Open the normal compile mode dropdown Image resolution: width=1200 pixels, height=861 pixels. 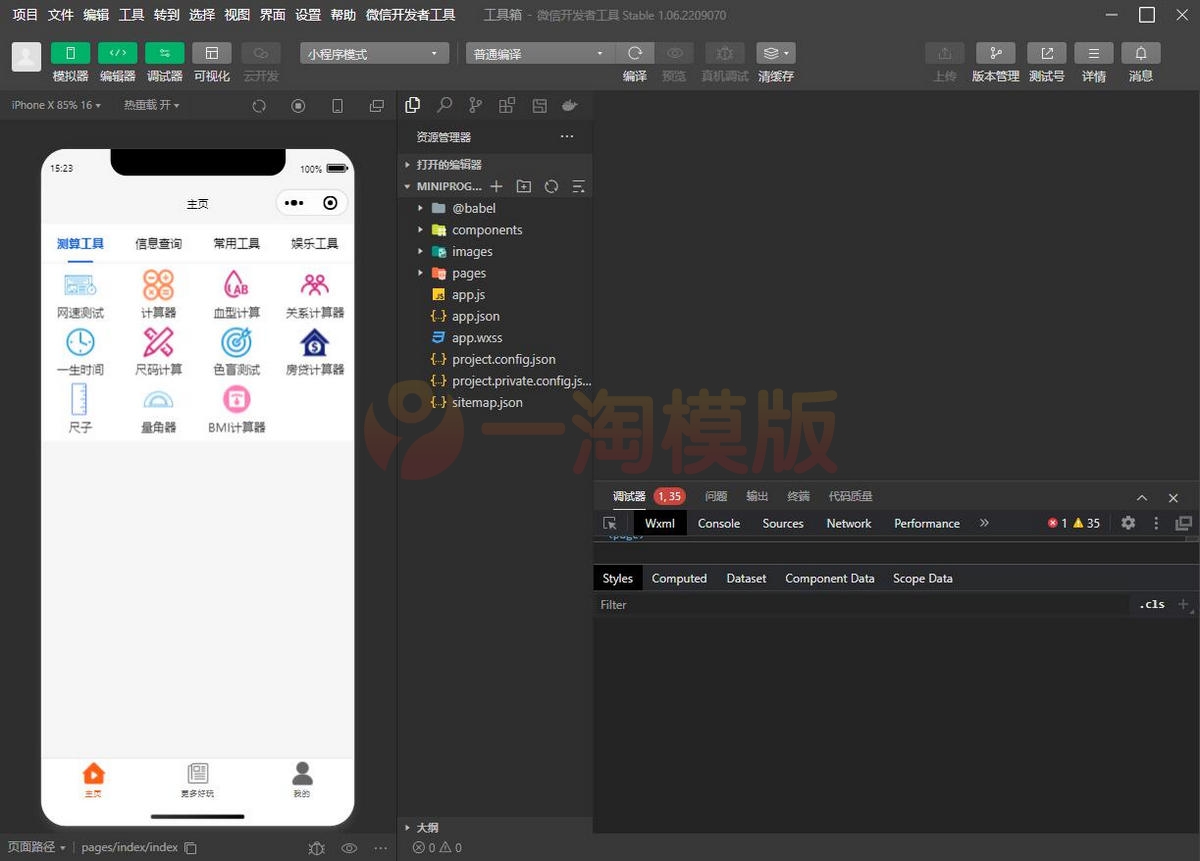pos(539,54)
